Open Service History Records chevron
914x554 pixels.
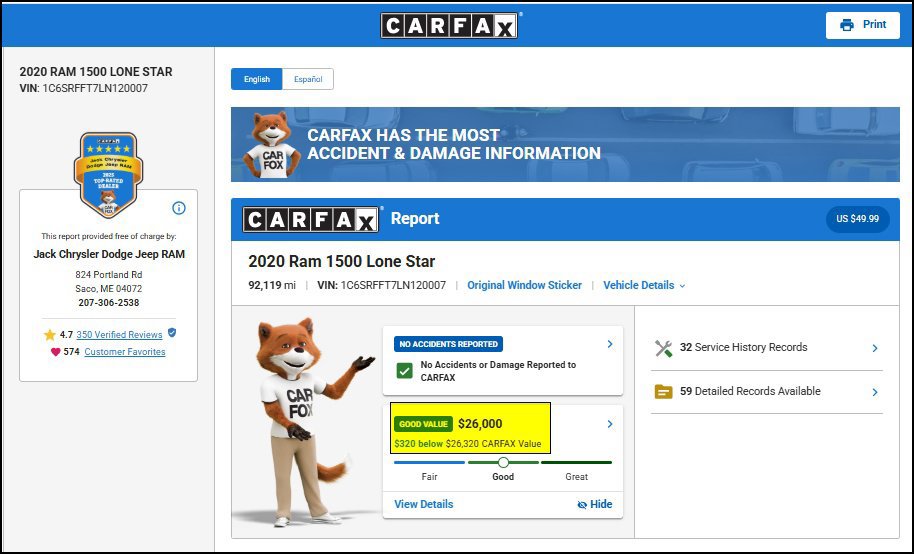point(875,348)
